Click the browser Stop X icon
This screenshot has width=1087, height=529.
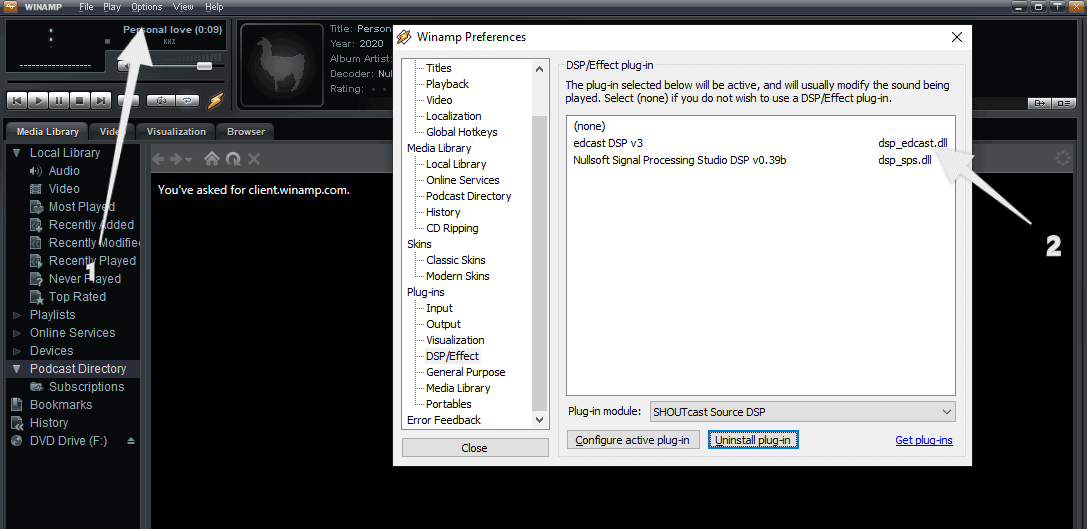click(x=254, y=159)
